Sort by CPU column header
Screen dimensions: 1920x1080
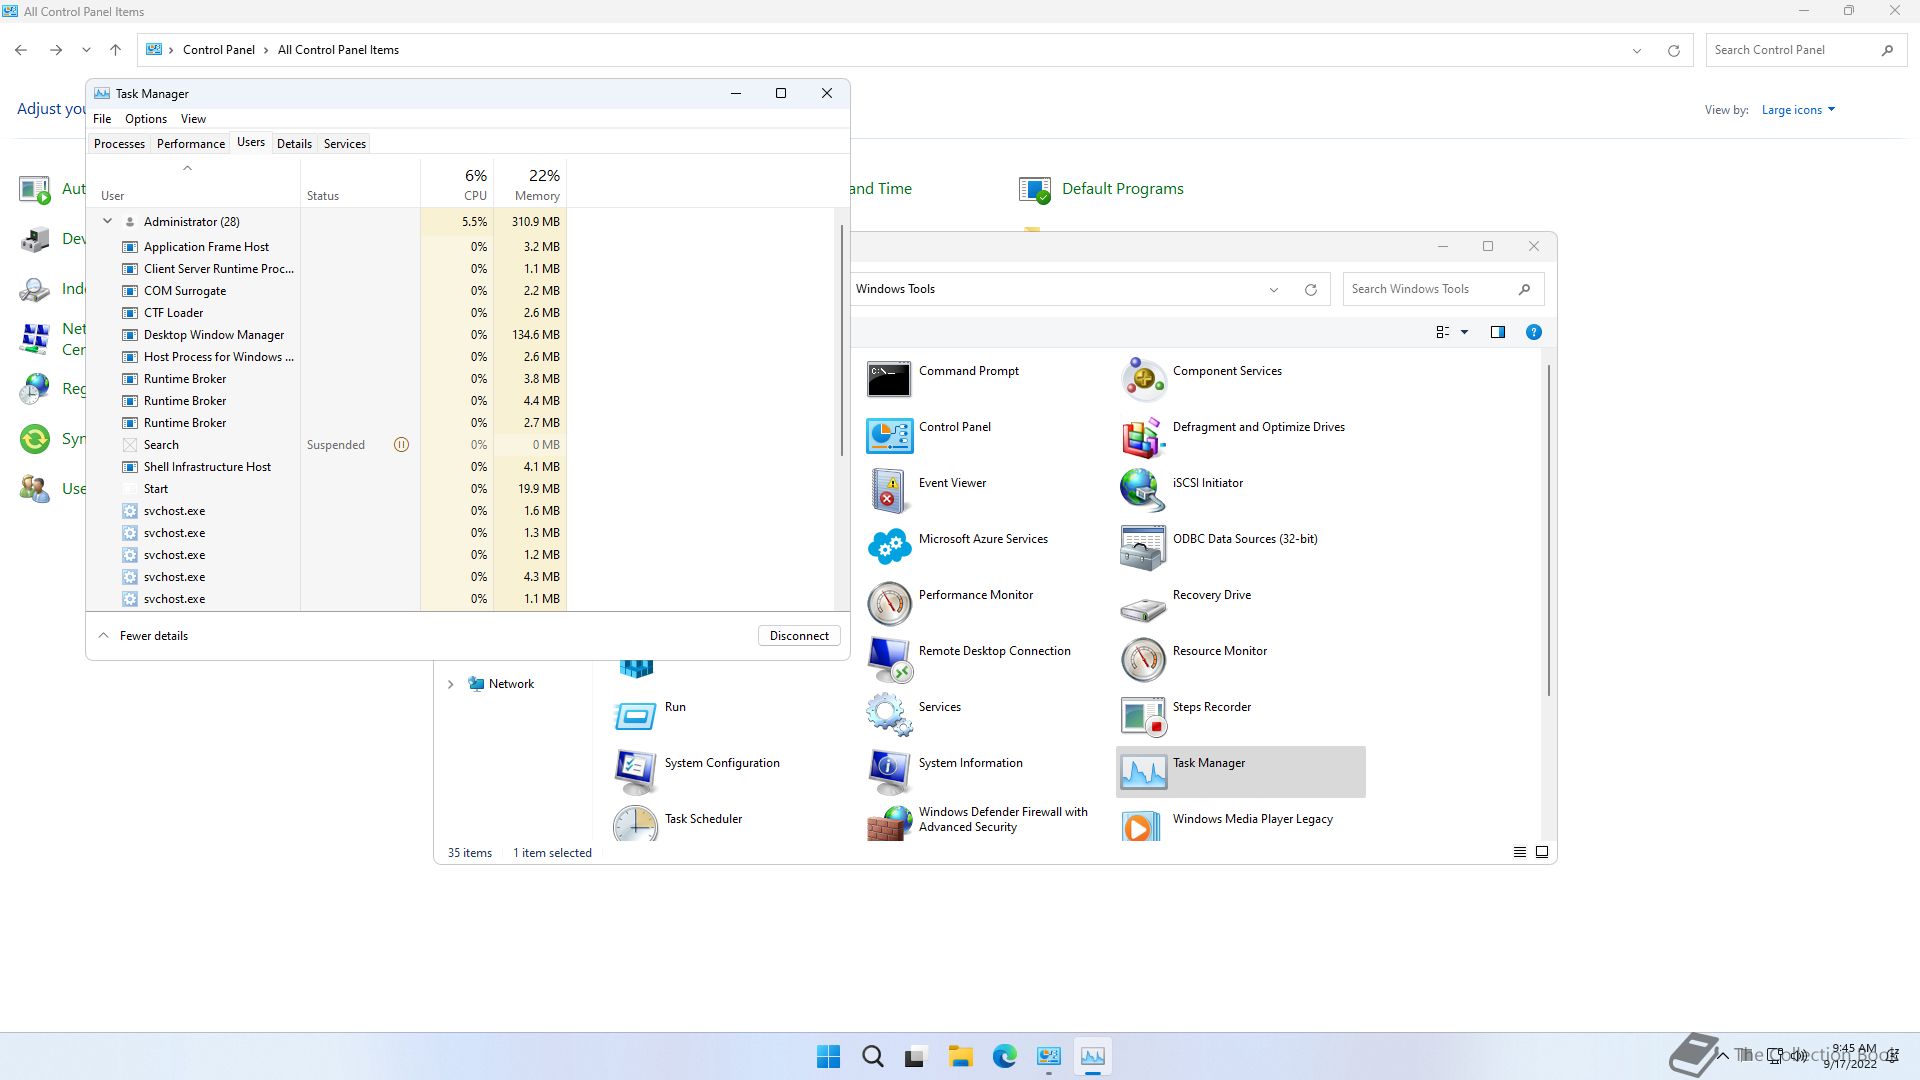[457, 183]
